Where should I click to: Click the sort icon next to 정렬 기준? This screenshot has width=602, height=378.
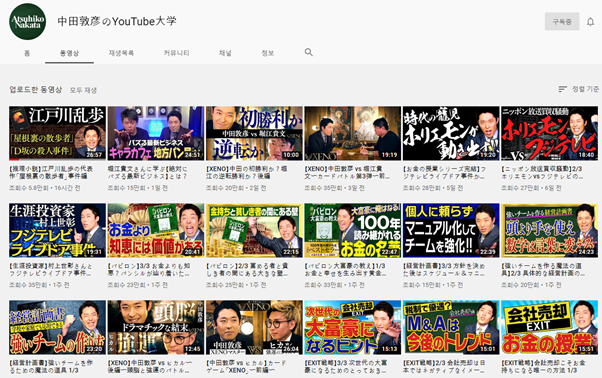coord(562,89)
